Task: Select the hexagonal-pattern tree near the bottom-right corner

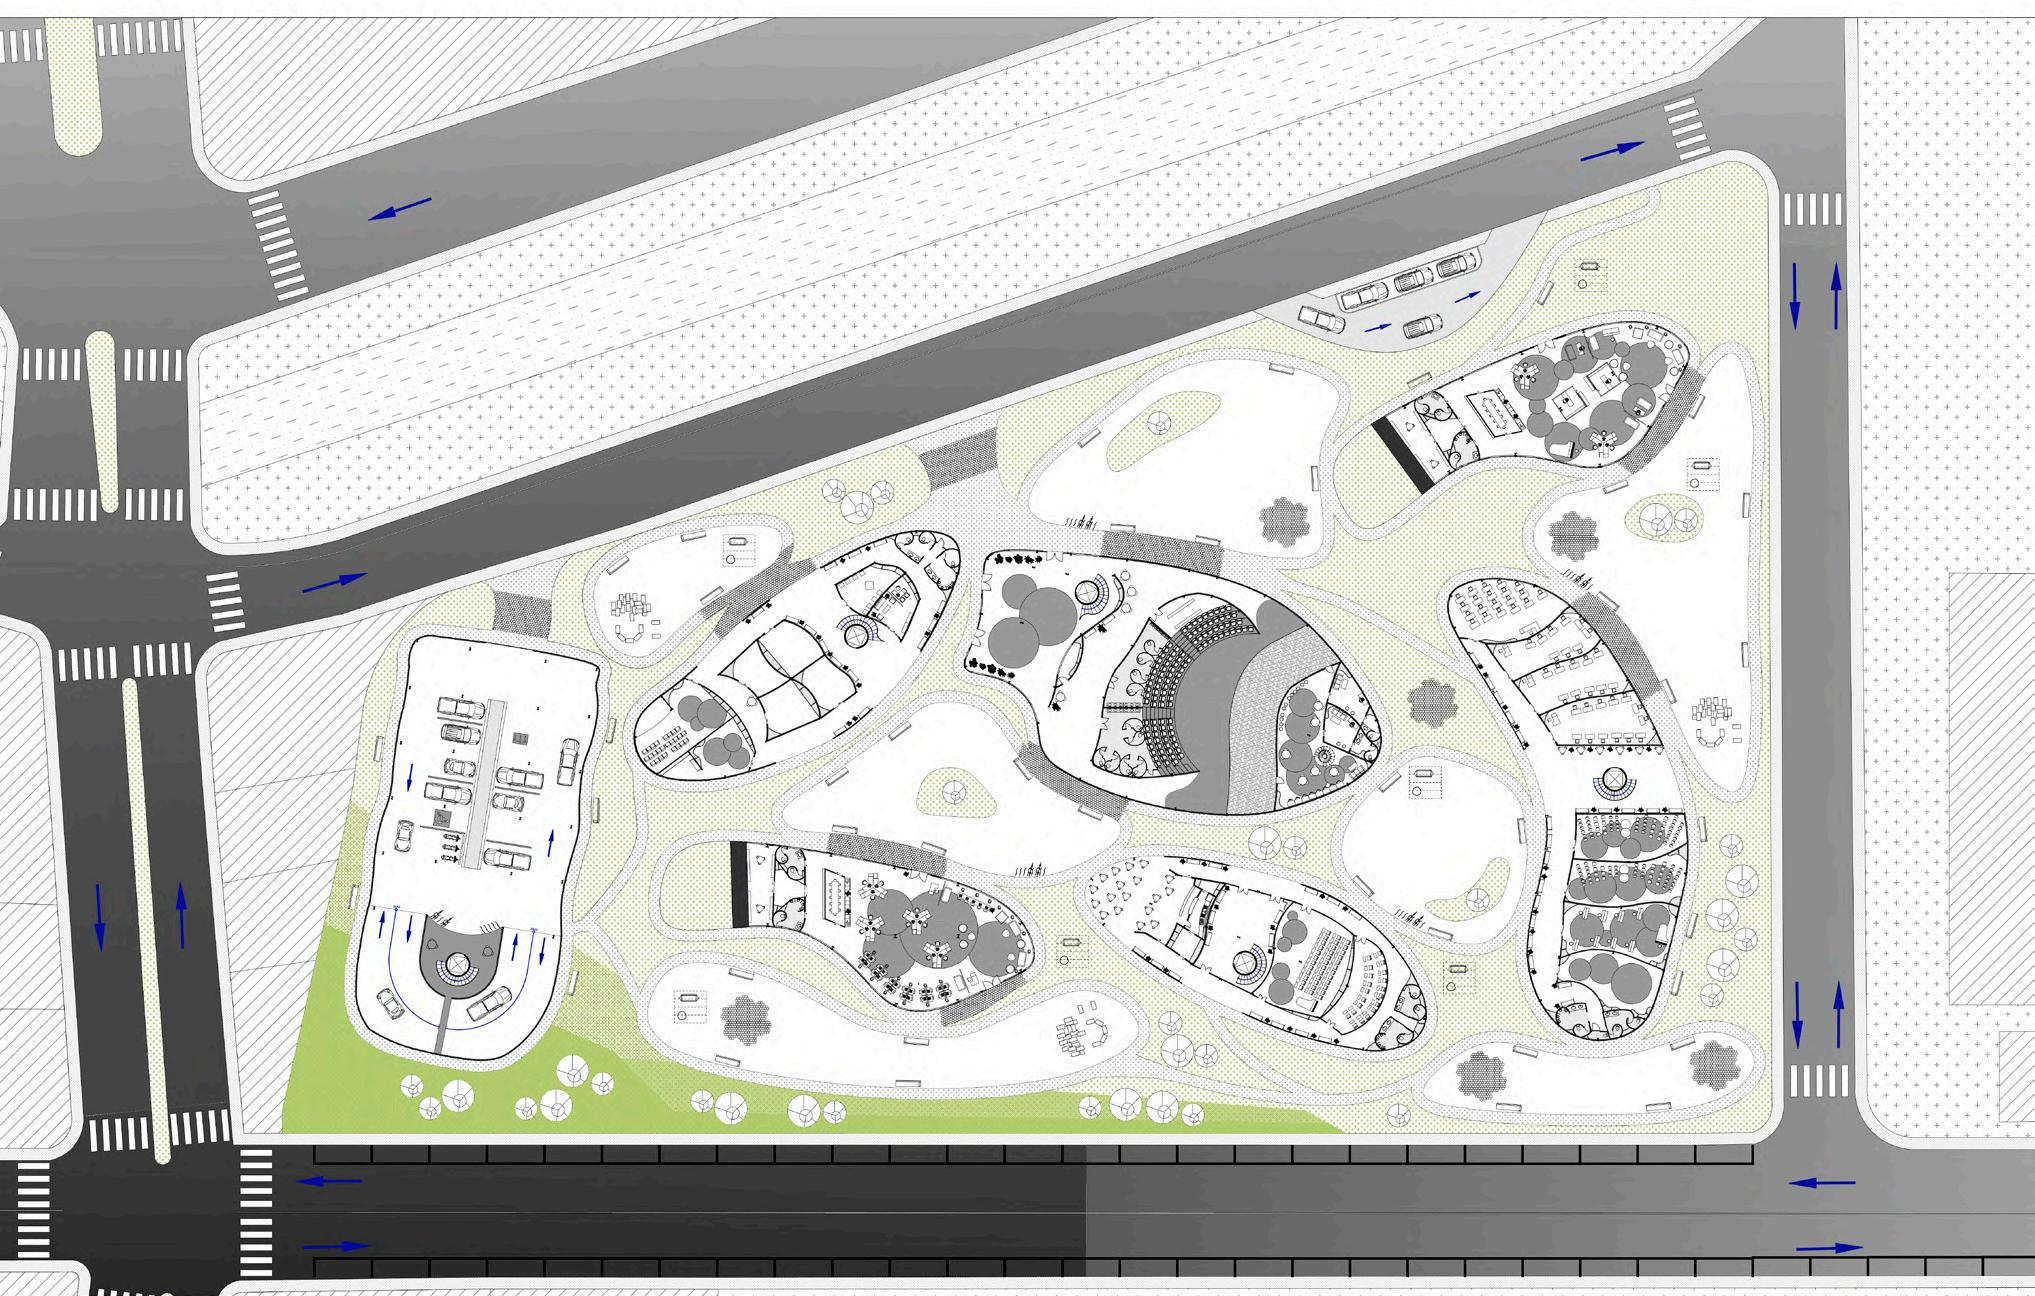Action: click(1716, 1064)
